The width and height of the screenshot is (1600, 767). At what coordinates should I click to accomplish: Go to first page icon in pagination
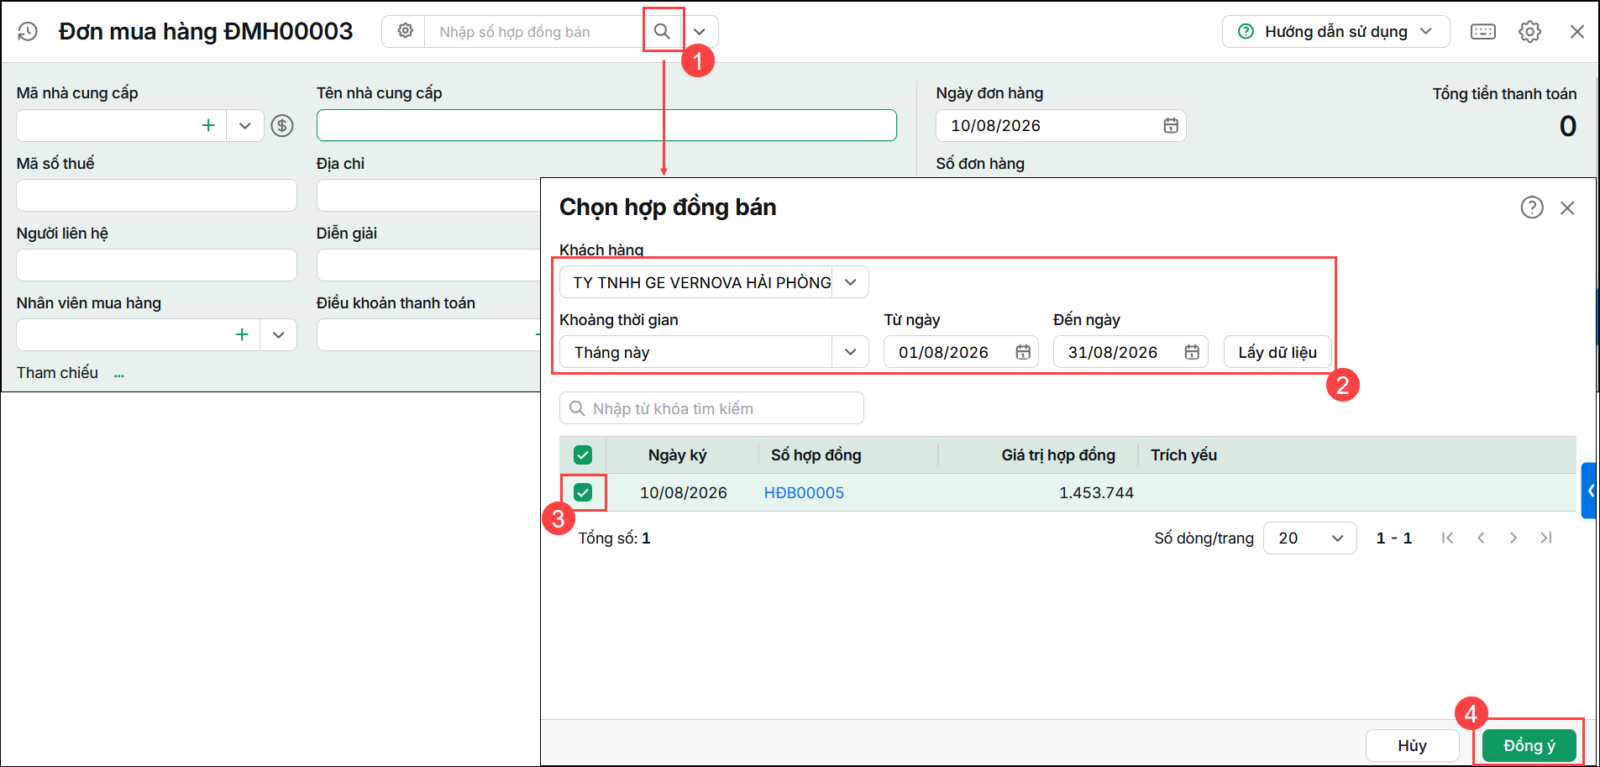1447,538
